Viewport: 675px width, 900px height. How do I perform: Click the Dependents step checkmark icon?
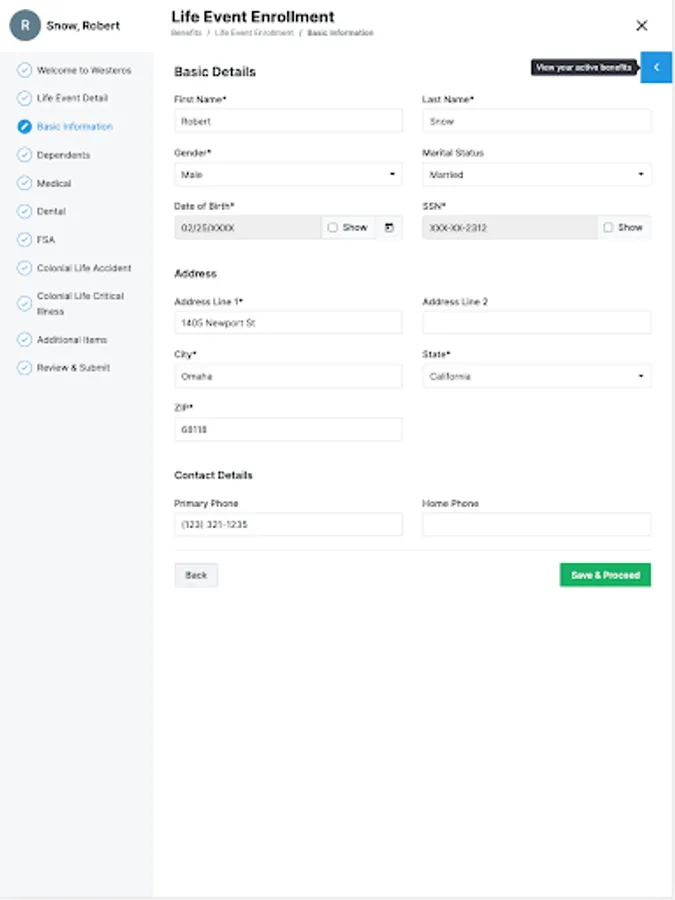point(25,155)
